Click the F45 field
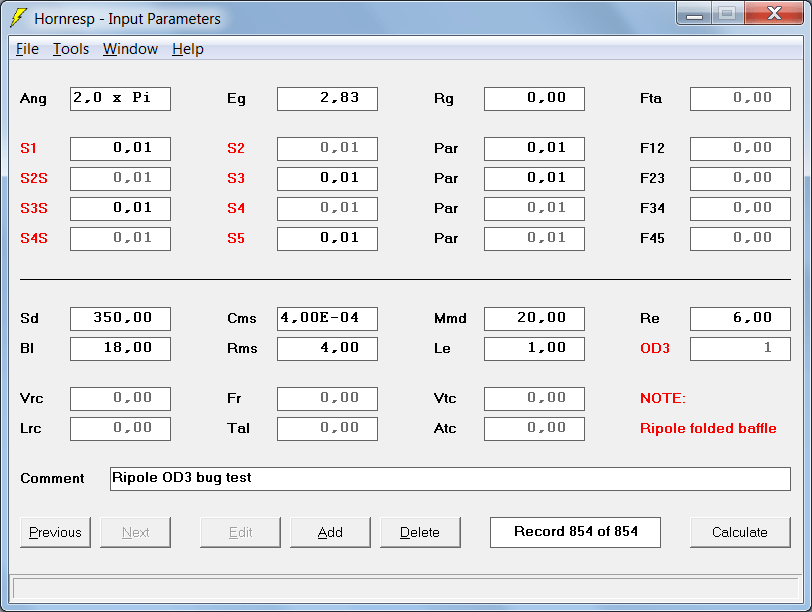The height and width of the screenshot is (612, 812). tap(741, 239)
